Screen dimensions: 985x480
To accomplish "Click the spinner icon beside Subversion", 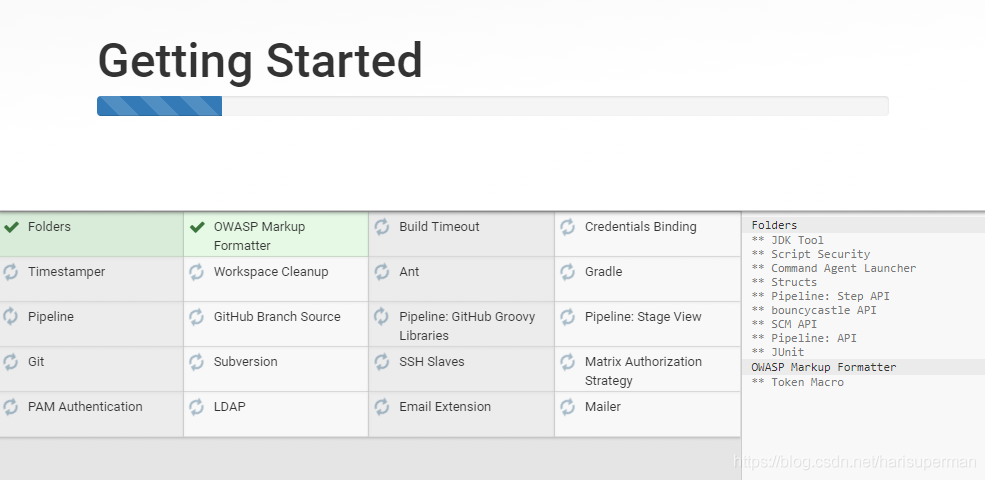I will click(197, 362).
